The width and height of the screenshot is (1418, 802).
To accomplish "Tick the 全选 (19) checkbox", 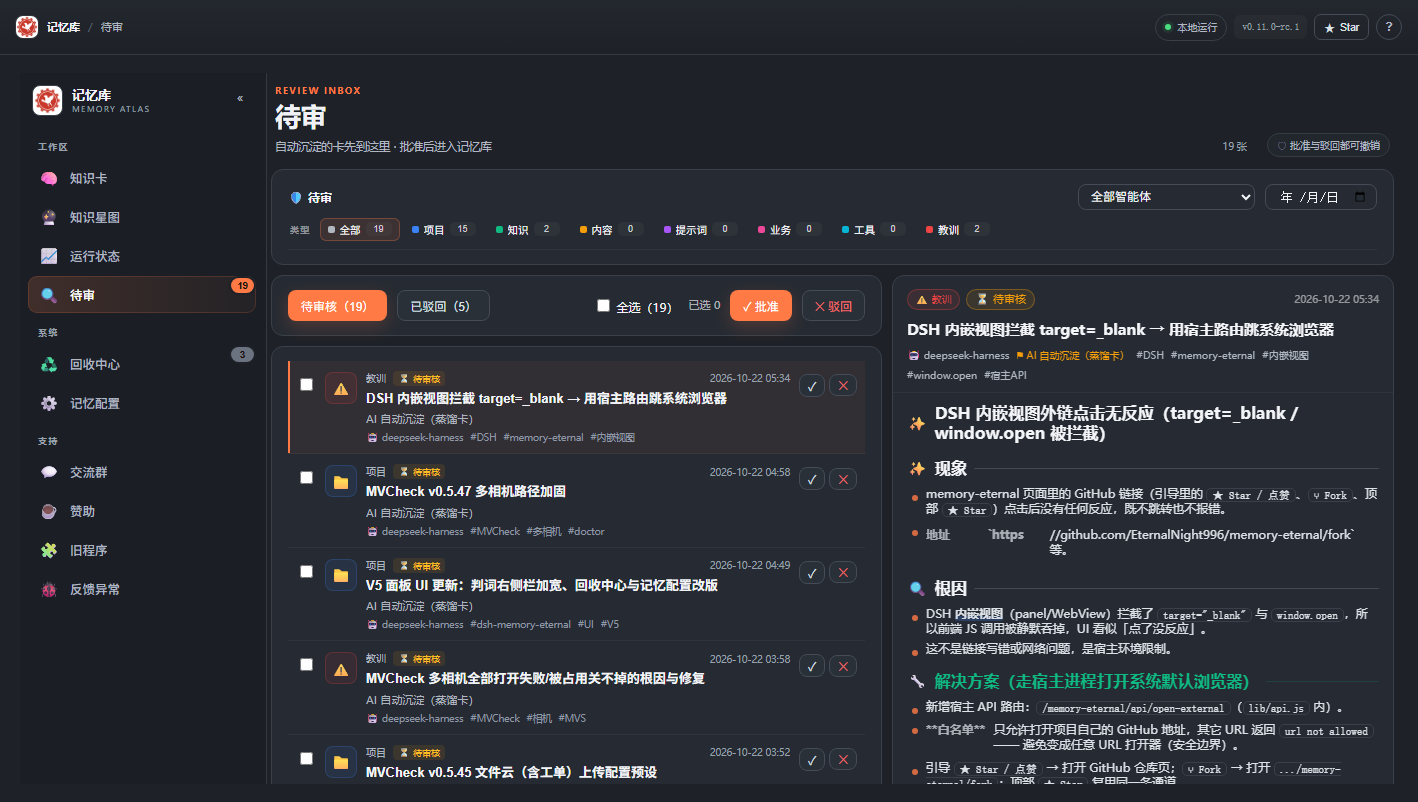I will tap(603, 306).
